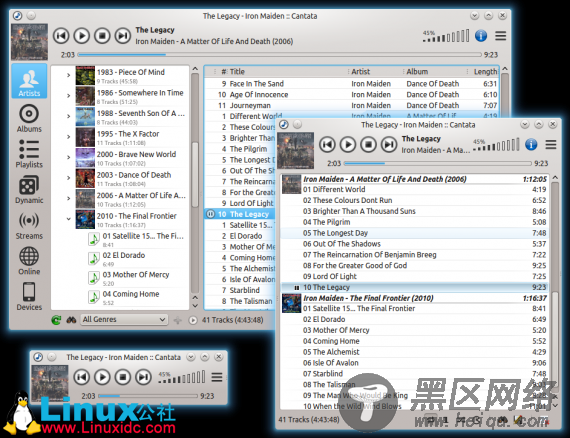Viewport: 570px width, 438px height.
Task: Click the Length column header
Action: click(x=485, y=72)
